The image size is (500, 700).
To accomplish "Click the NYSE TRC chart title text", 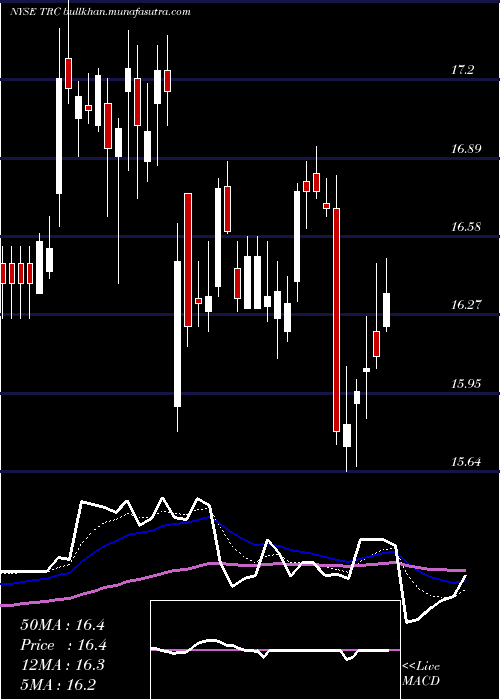I will point(100,11).
